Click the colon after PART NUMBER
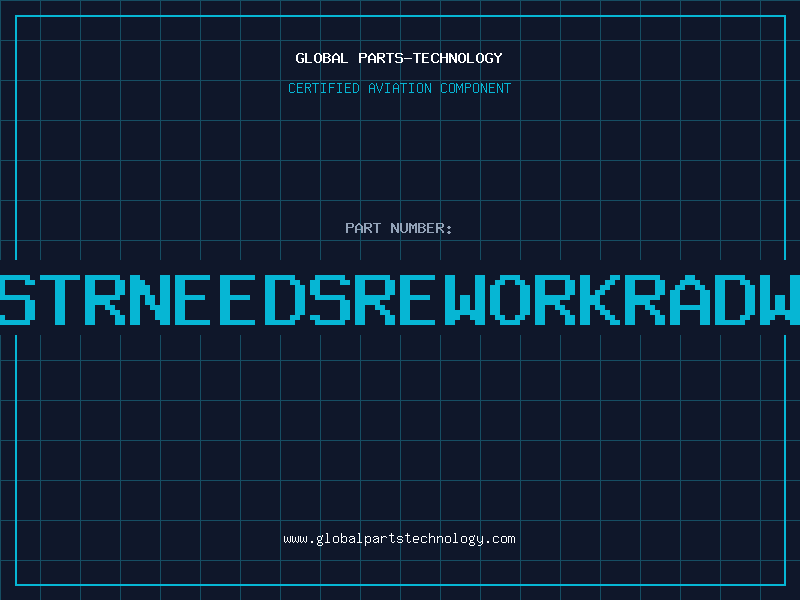The width and height of the screenshot is (800, 600). tap(449, 230)
